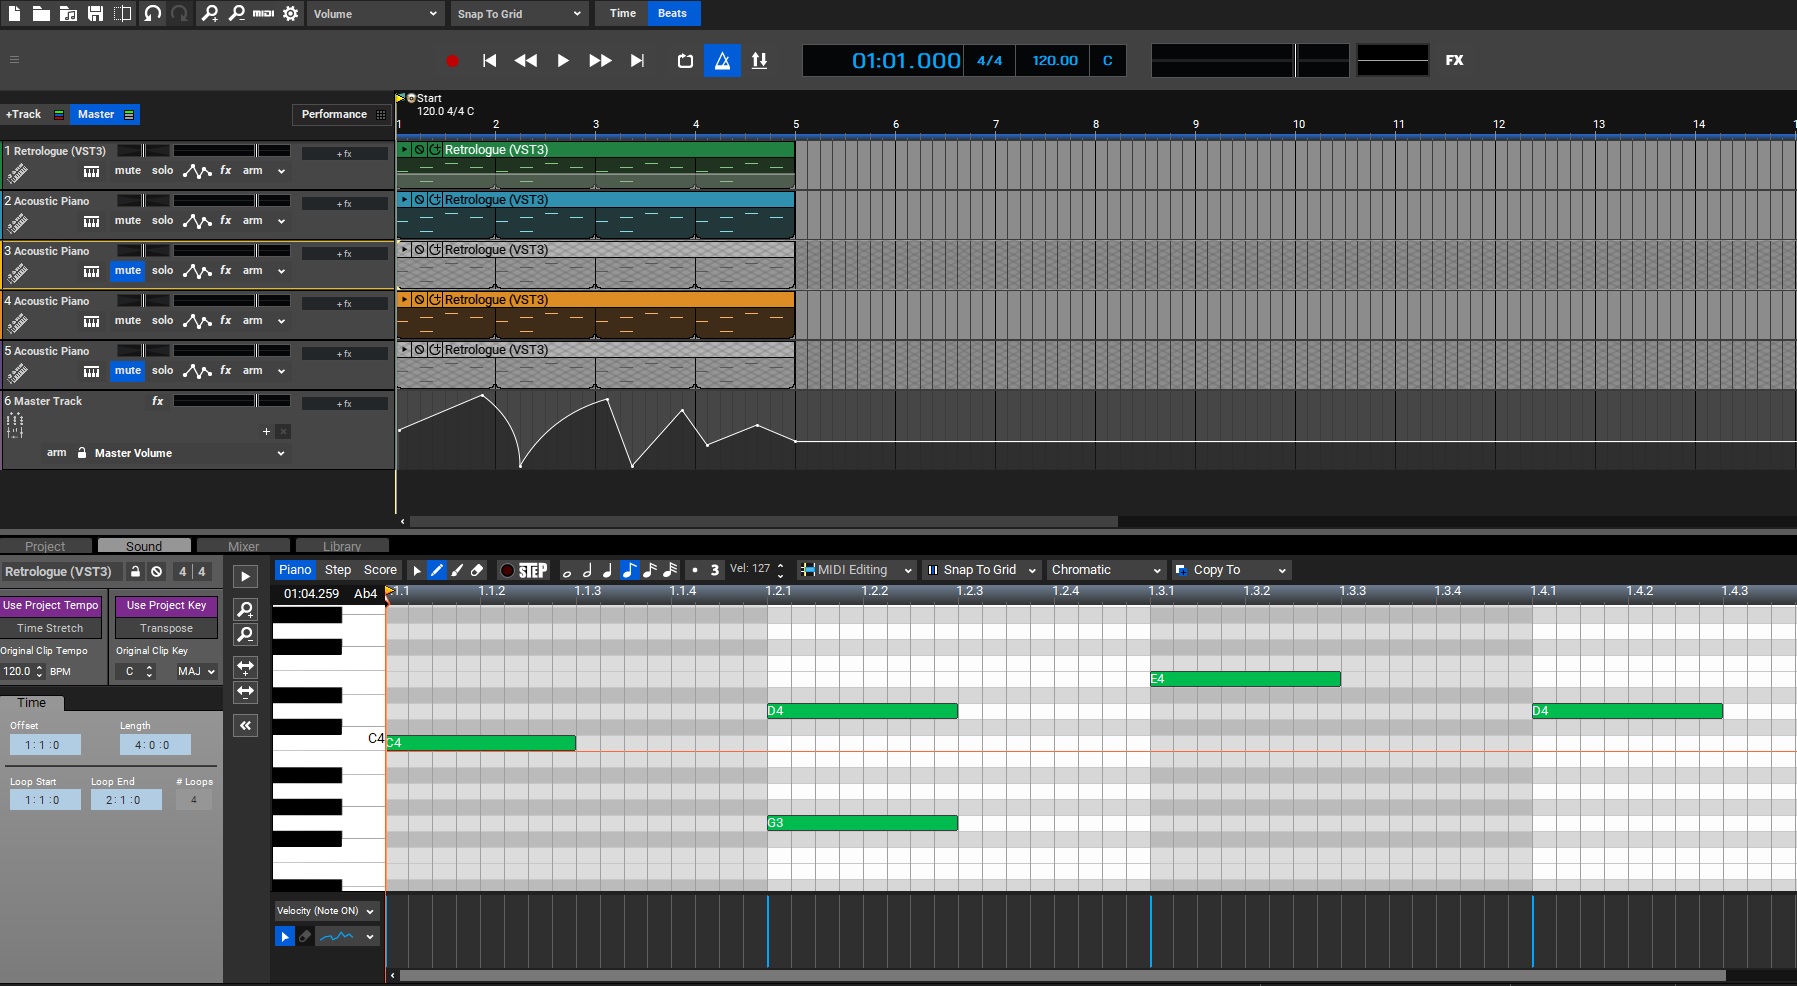Open MIDI settings icon in top toolbar

pyautogui.click(x=263, y=13)
